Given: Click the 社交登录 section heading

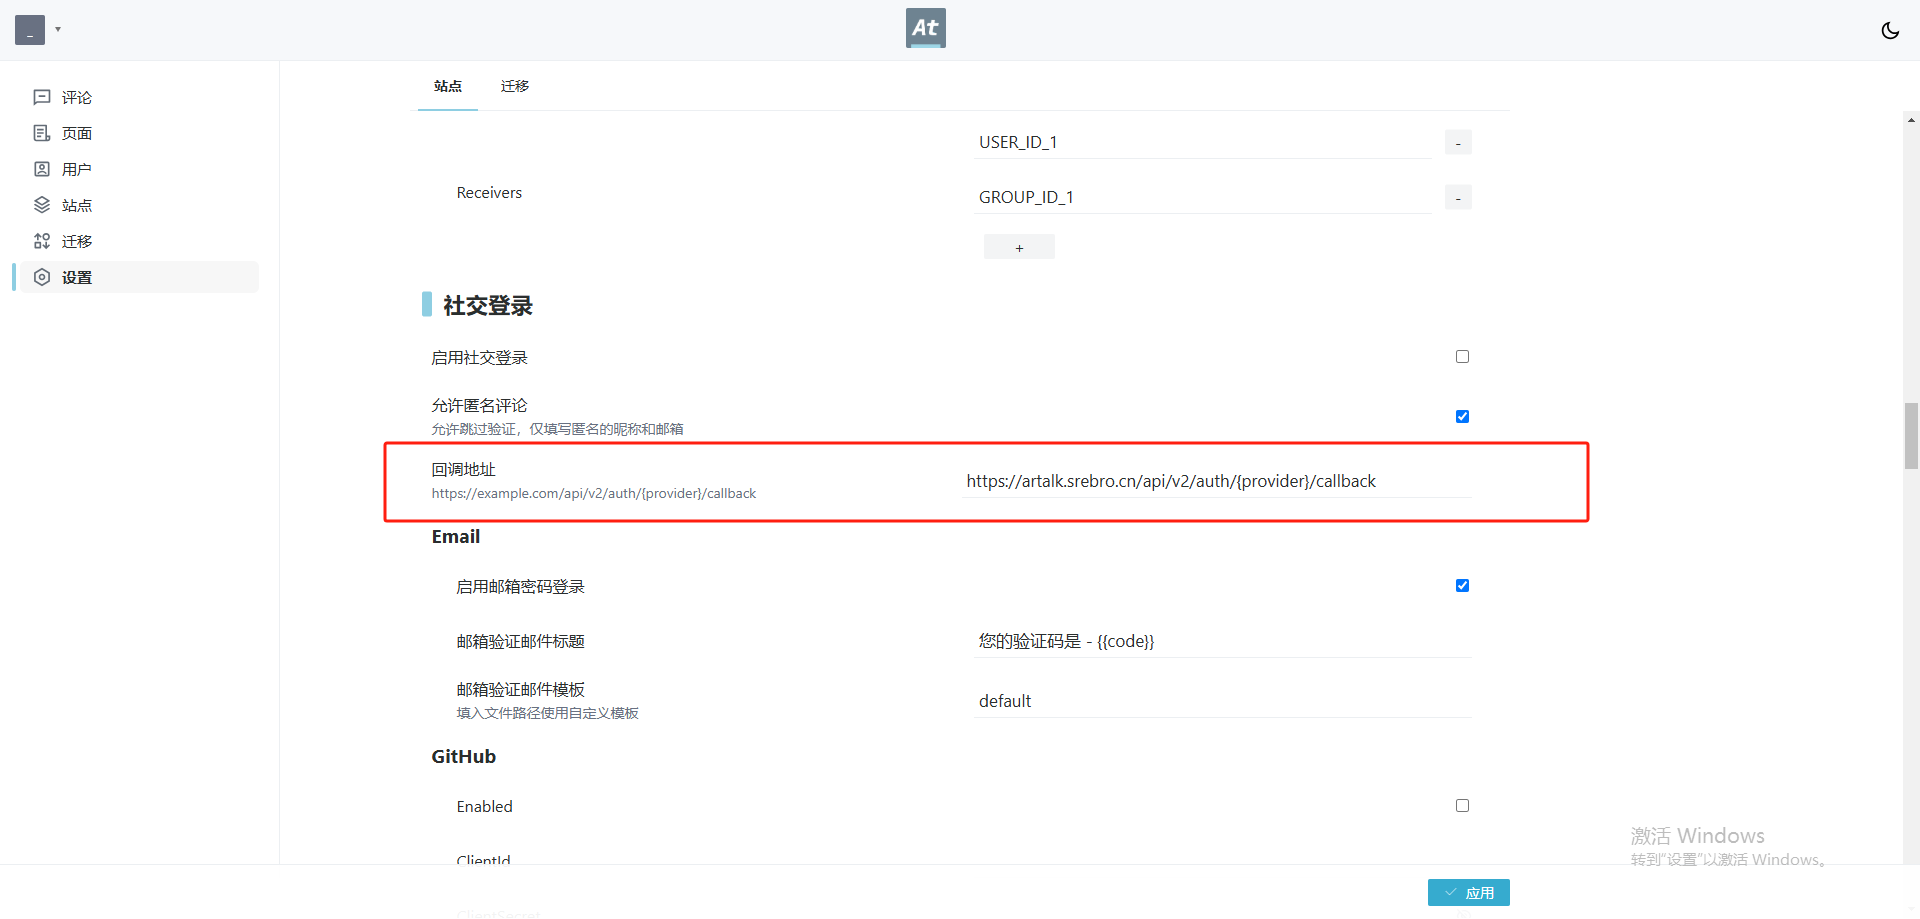Looking at the screenshot, I should coord(488,305).
